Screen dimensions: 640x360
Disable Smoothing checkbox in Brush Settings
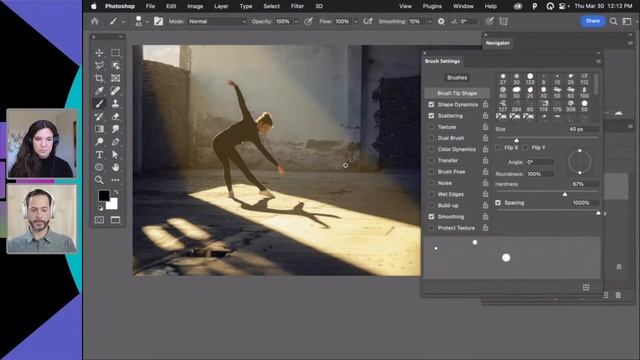point(431,217)
